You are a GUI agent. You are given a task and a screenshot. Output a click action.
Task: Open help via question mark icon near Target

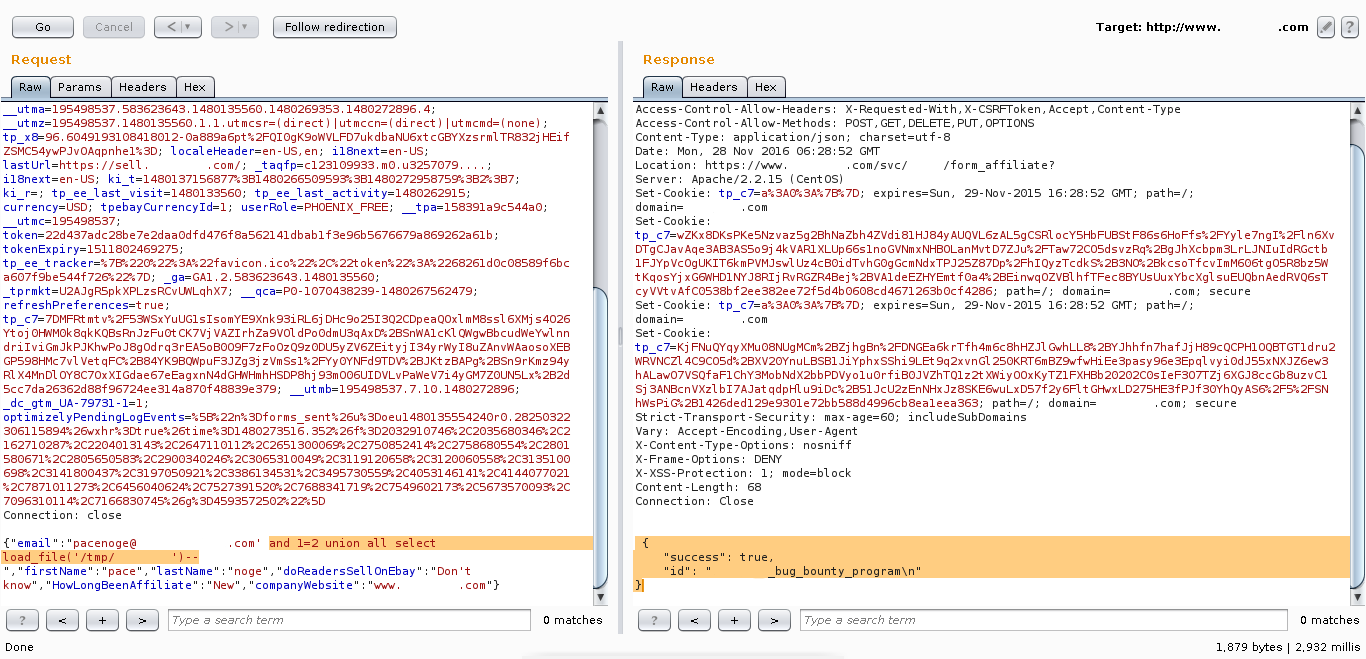point(1348,27)
